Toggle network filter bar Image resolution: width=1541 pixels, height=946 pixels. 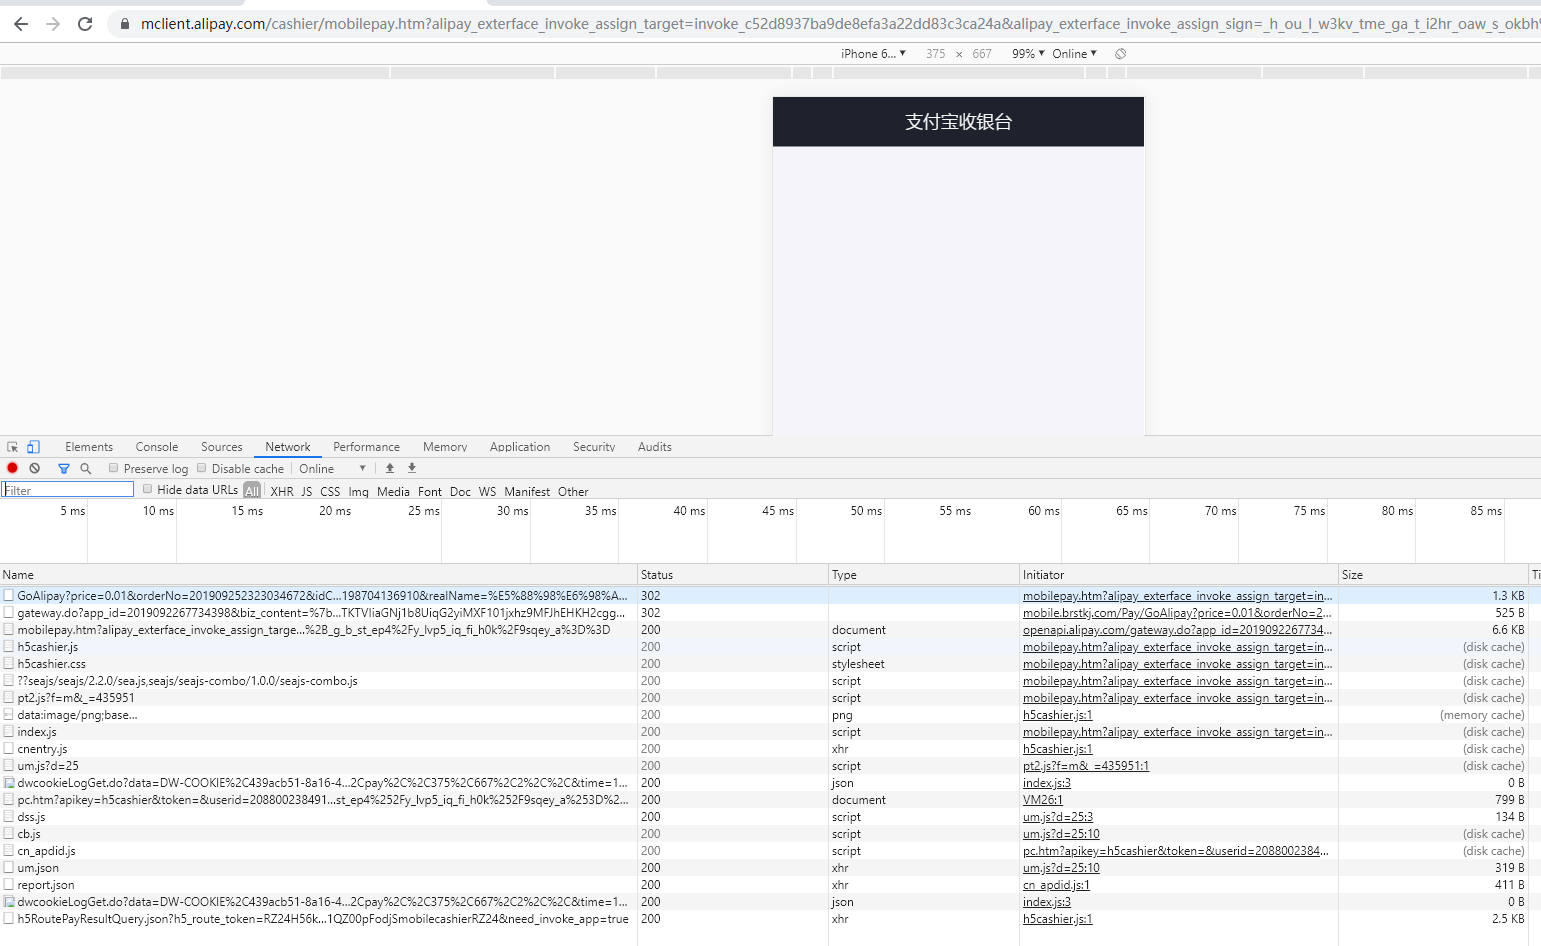pos(64,468)
